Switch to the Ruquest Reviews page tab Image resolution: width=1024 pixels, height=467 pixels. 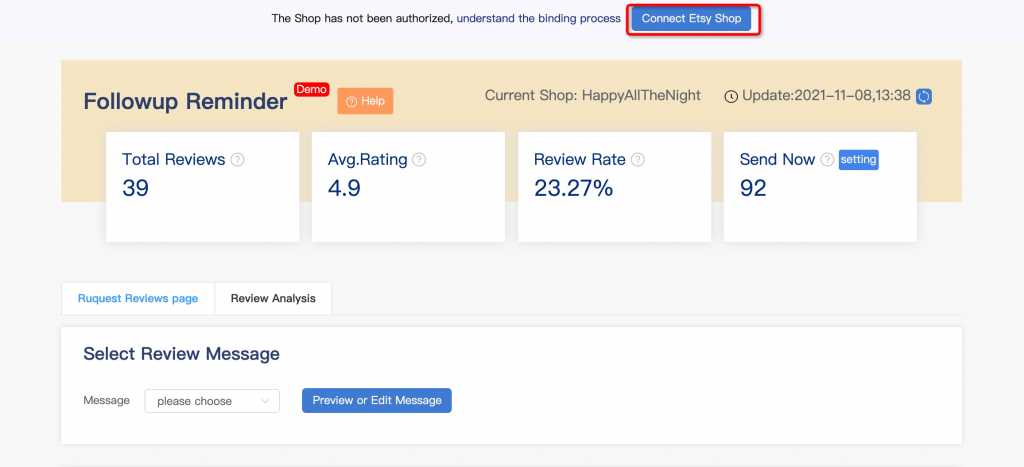click(x=138, y=298)
